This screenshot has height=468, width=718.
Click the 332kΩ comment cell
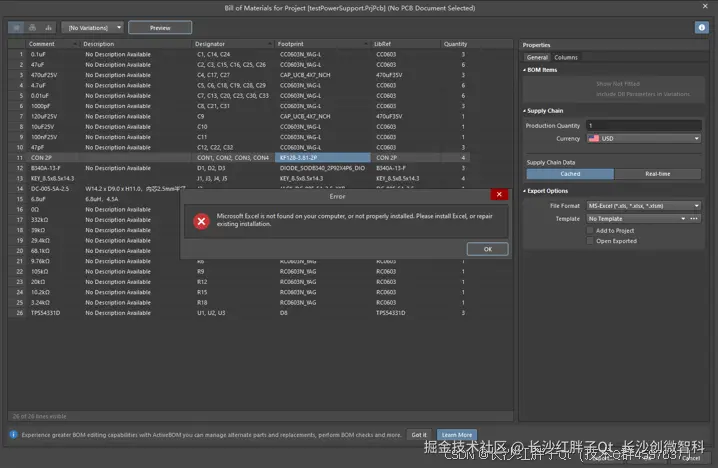coord(54,220)
